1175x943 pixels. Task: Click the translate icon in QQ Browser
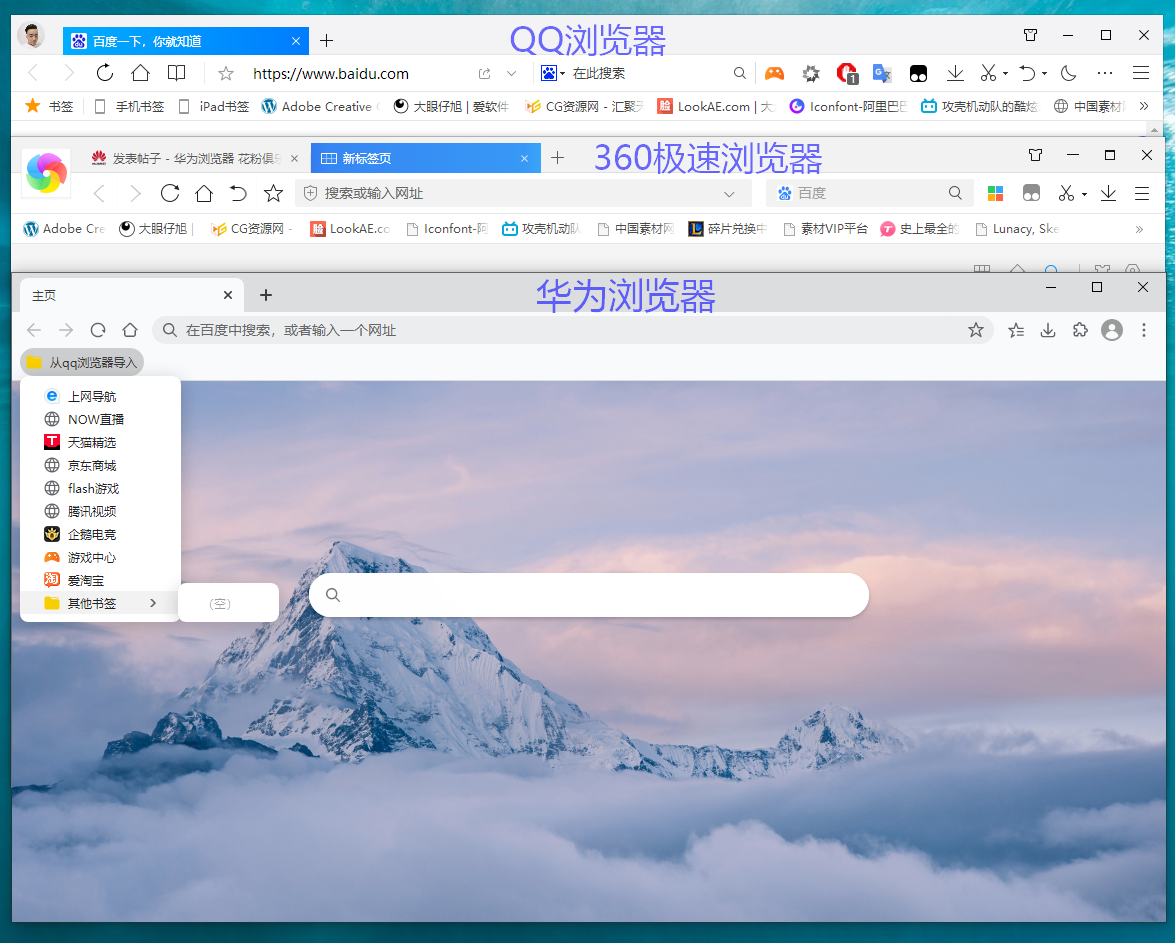882,73
